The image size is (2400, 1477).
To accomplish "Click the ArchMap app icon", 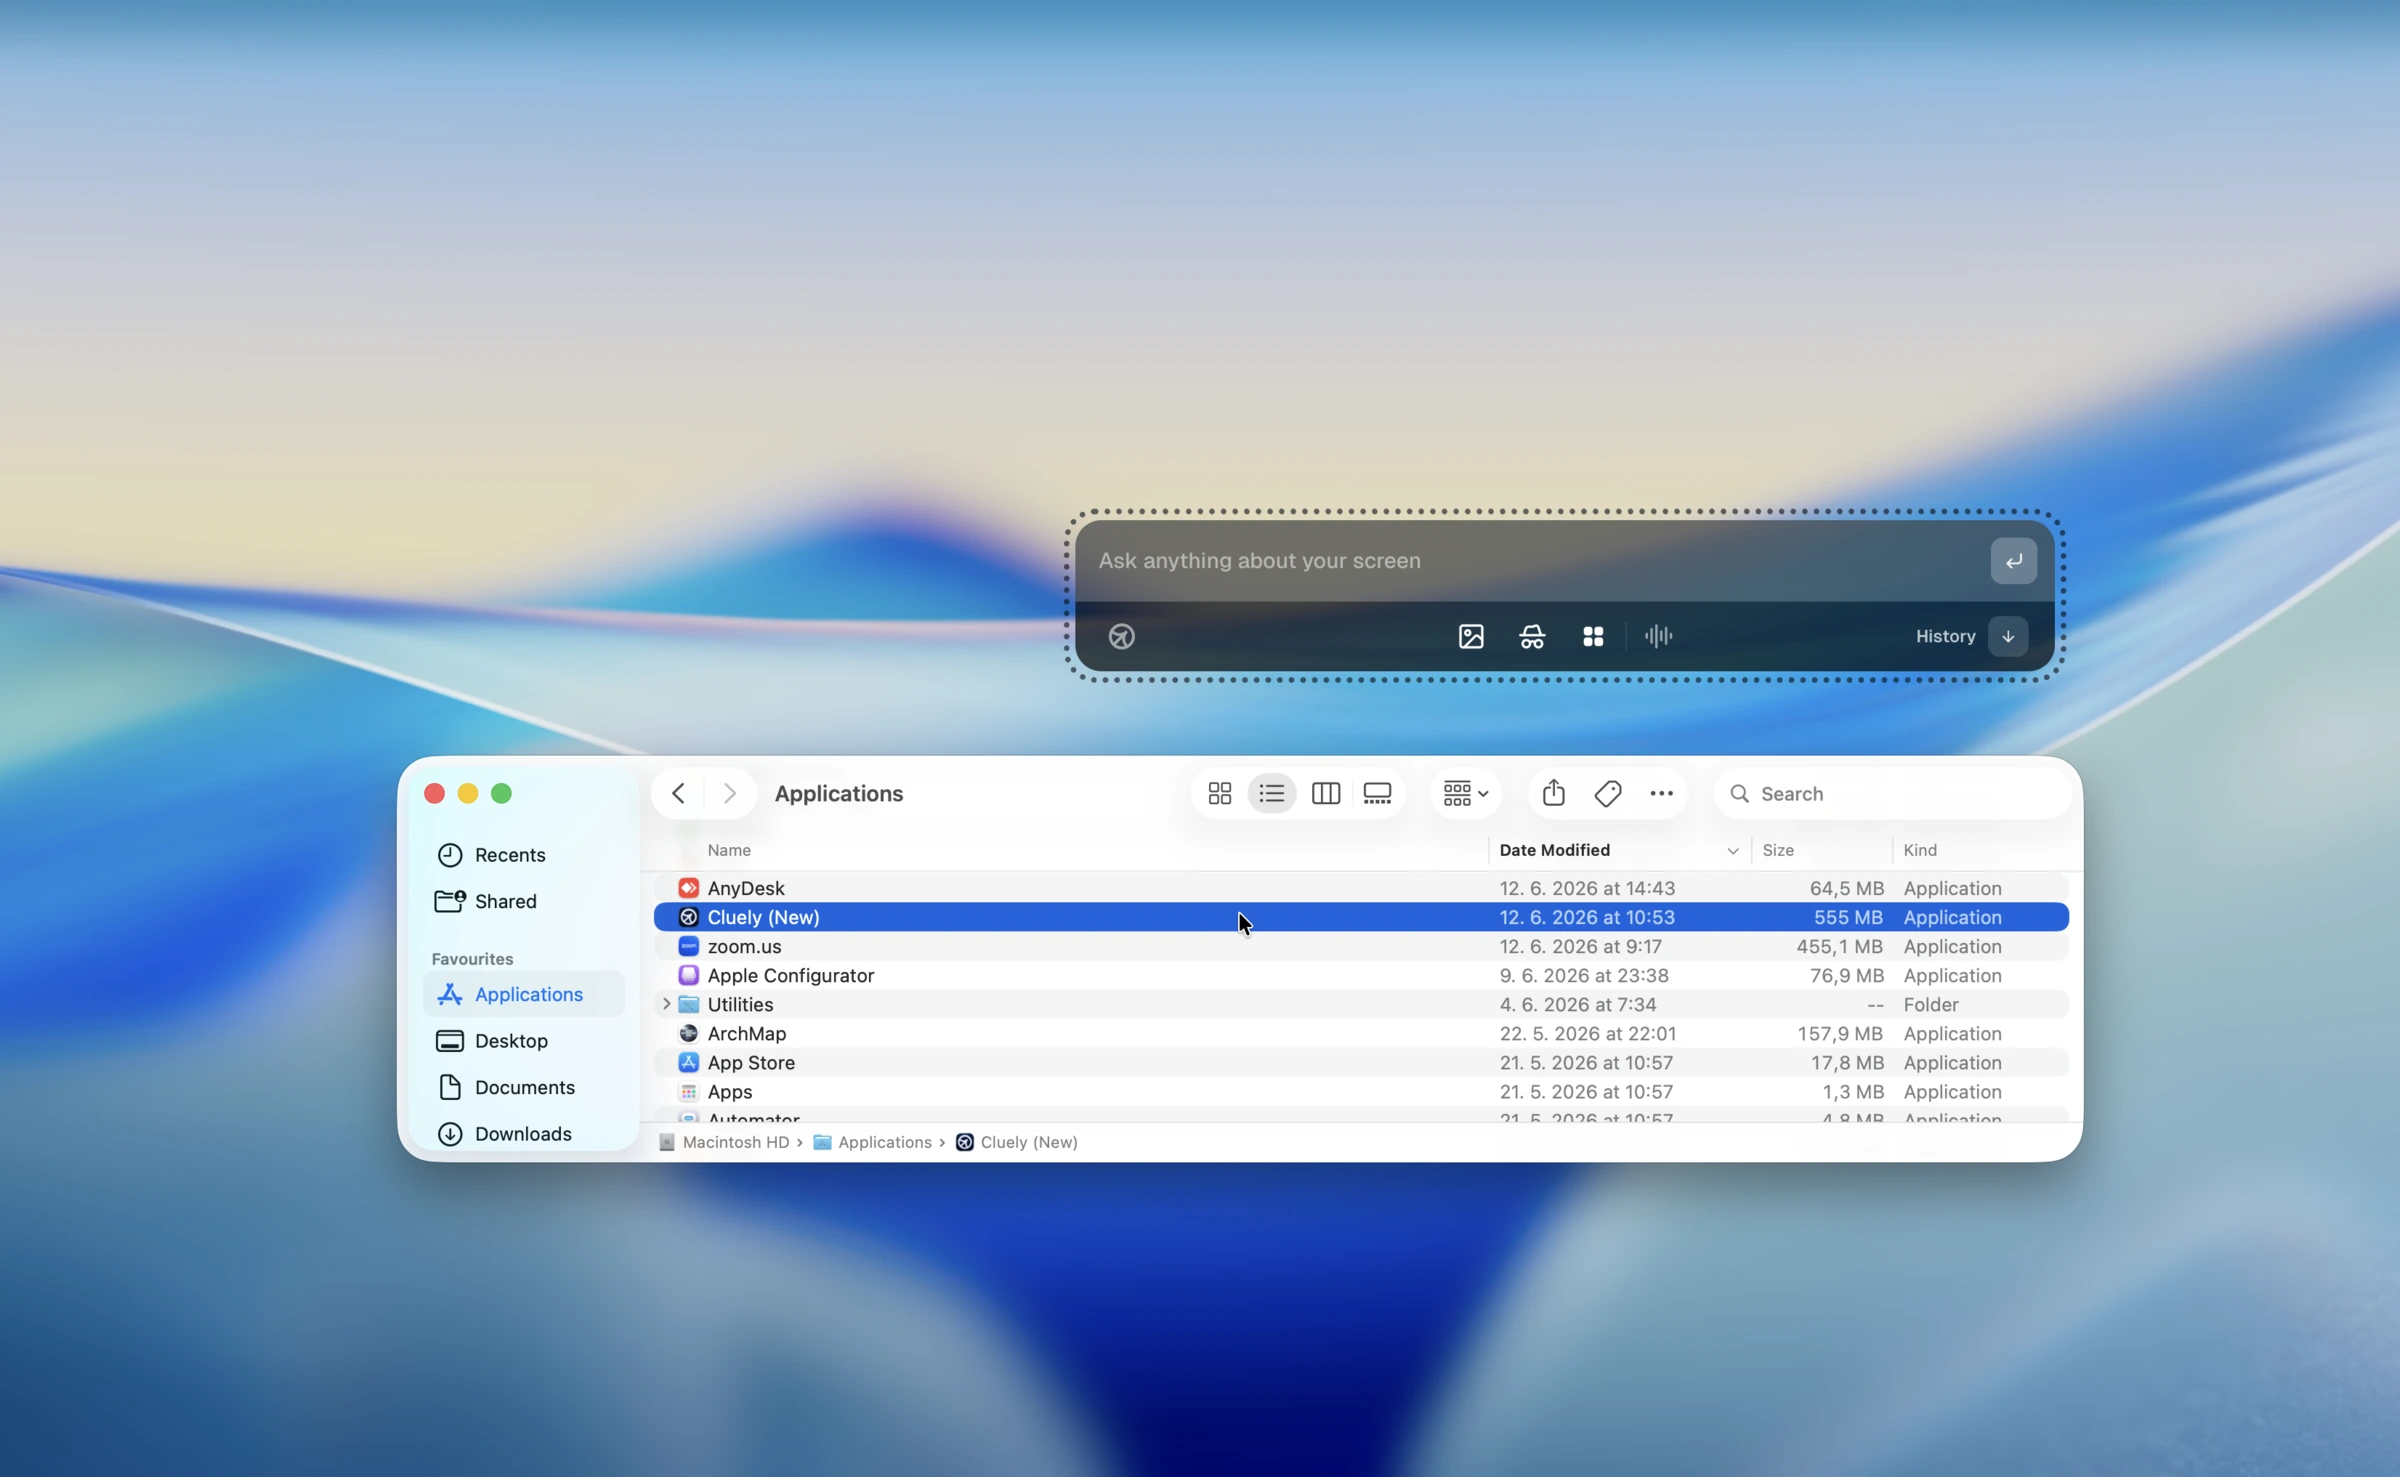I will 688,1033.
